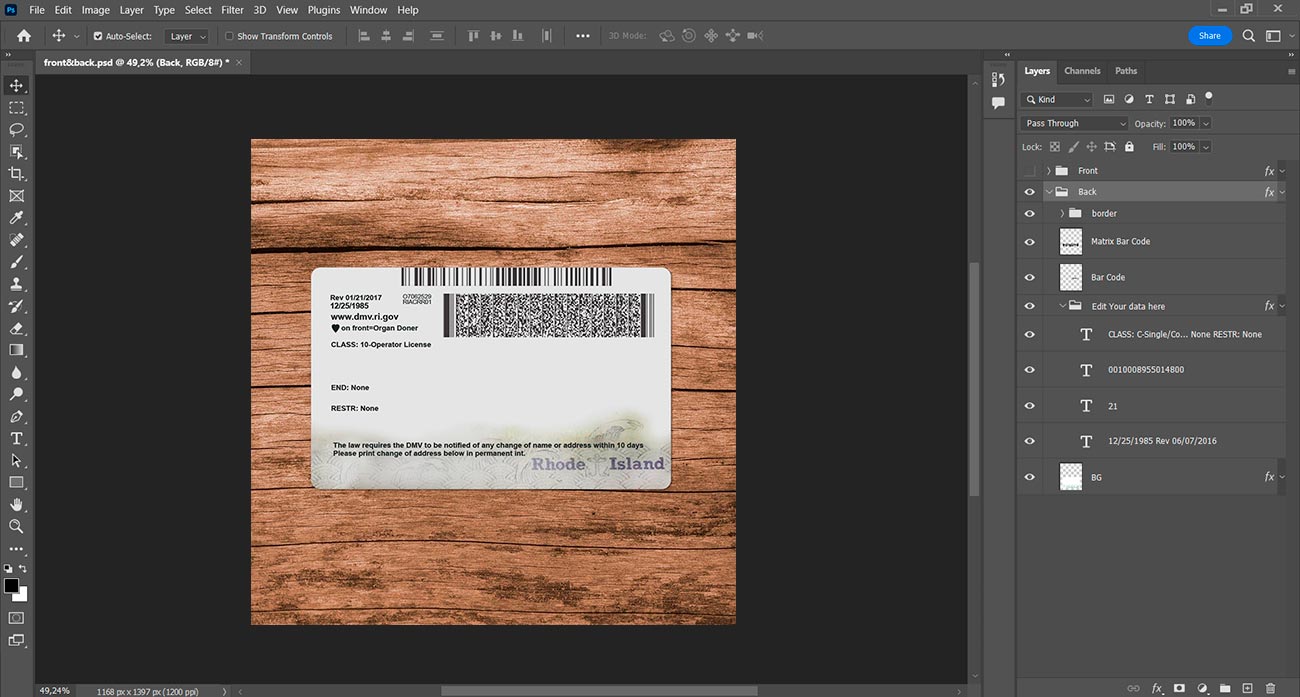Image resolution: width=1300 pixels, height=697 pixels.
Task: Expand the Front layer group
Action: point(1048,171)
